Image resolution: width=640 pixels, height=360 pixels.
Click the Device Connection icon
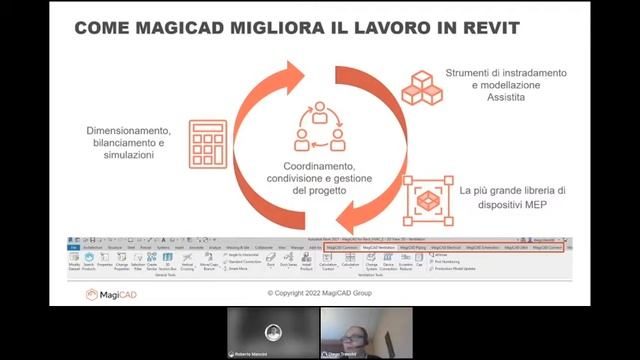(388, 261)
